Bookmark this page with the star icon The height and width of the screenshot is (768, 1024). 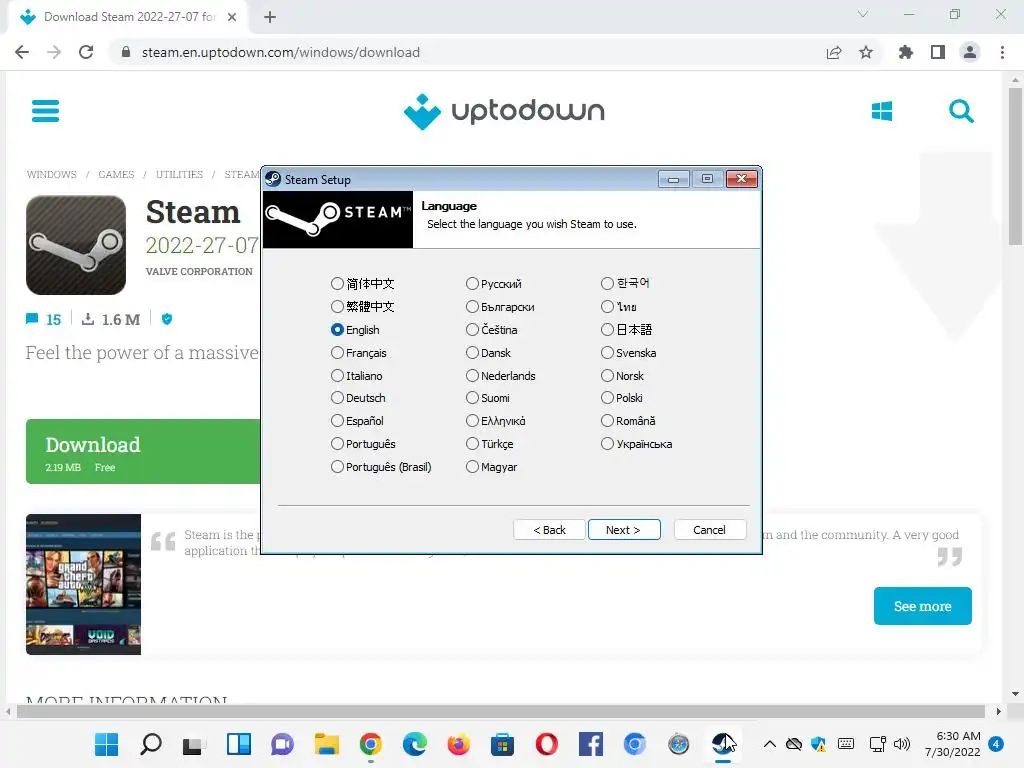(866, 52)
